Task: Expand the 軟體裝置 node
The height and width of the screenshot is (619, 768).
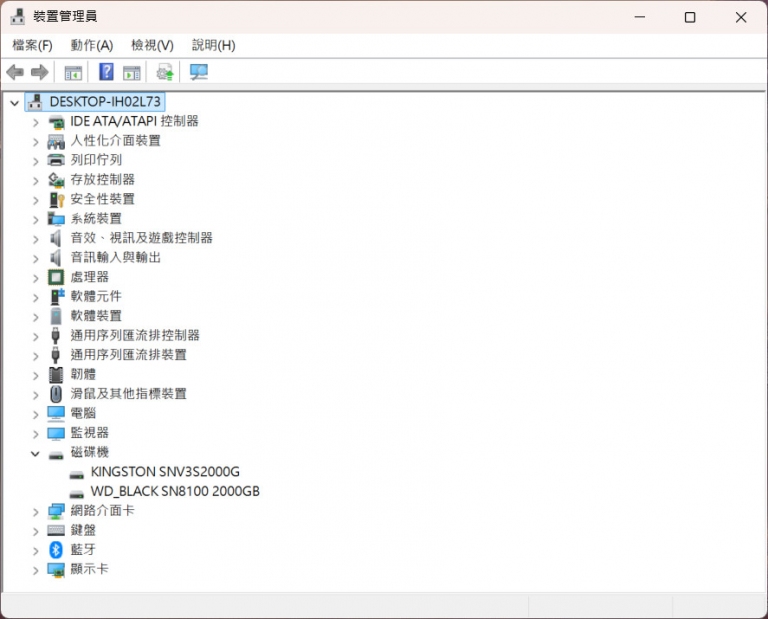Action: (x=35, y=317)
